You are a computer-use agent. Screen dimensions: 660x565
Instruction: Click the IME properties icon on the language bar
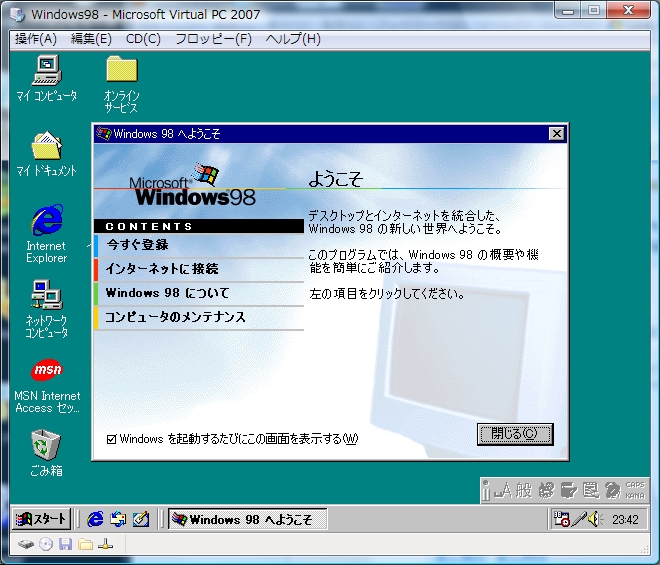(591, 490)
